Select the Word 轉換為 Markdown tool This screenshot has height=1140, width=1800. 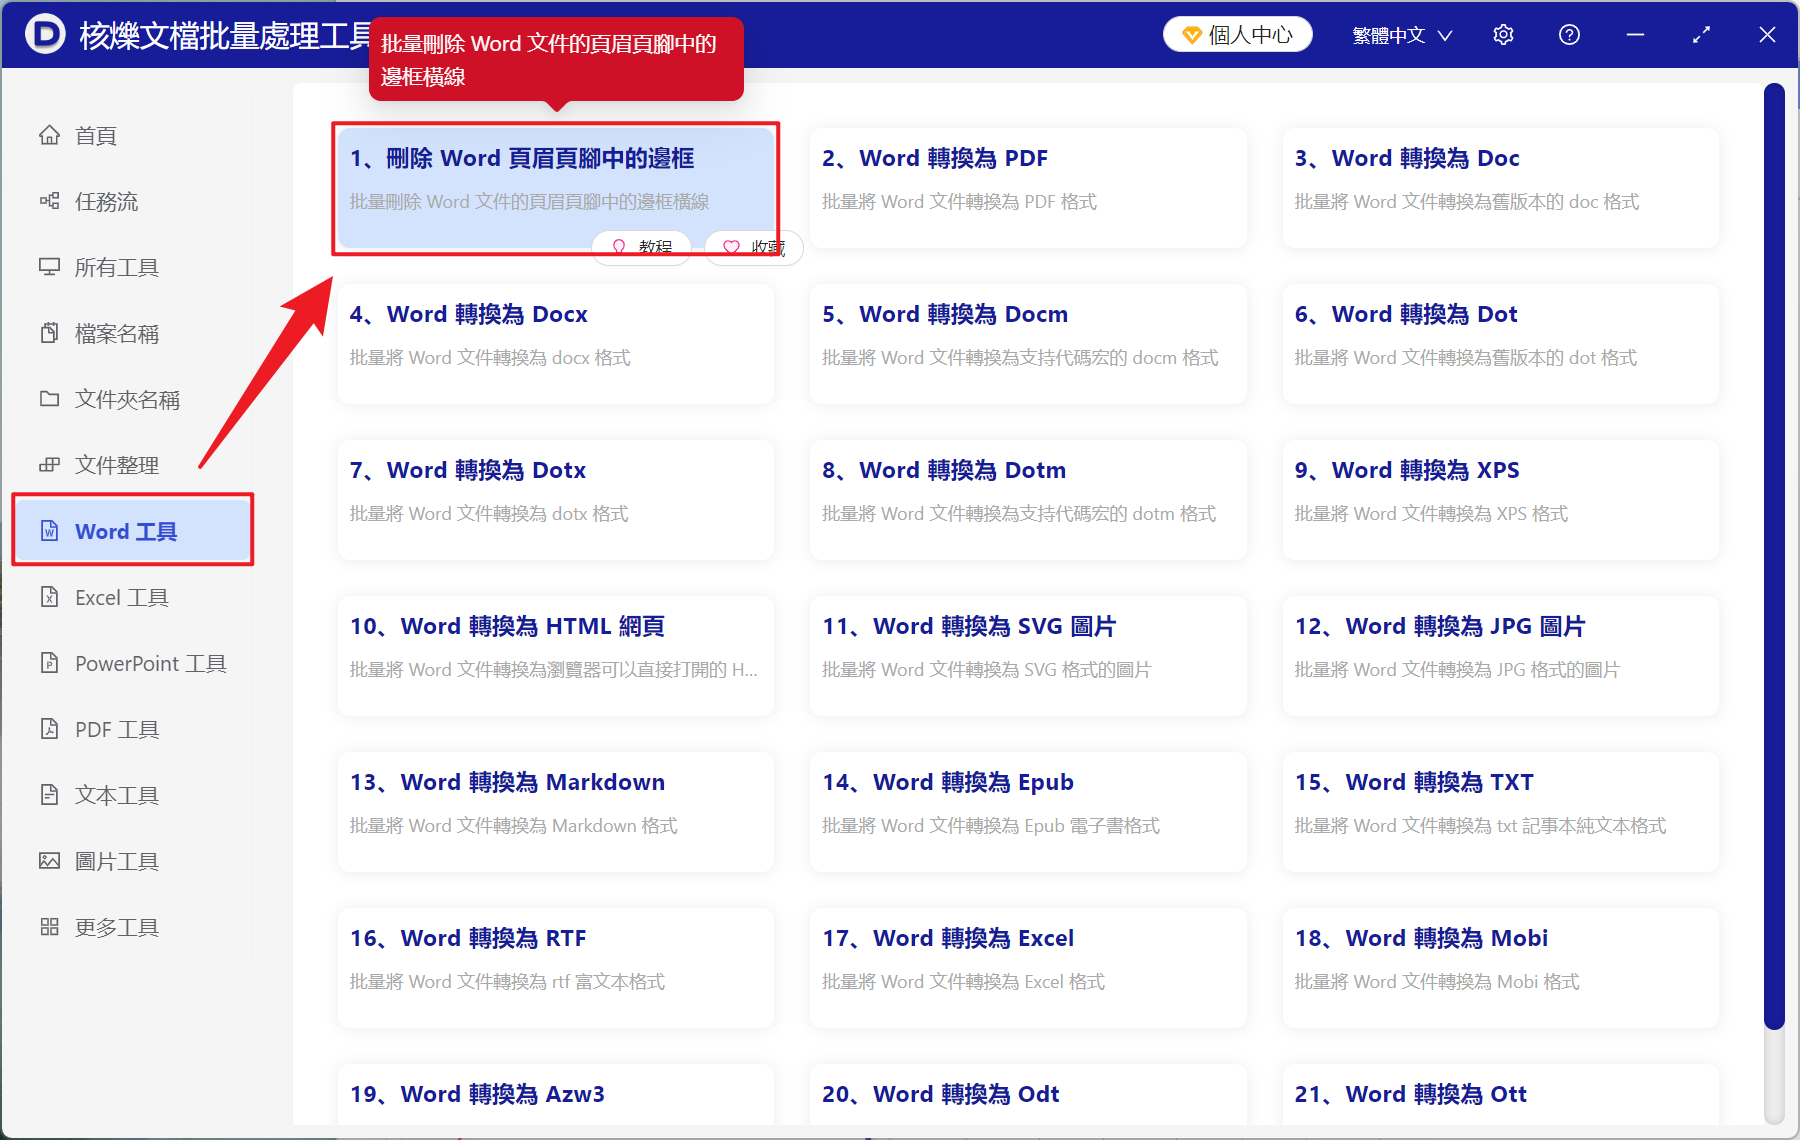click(x=555, y=811)
